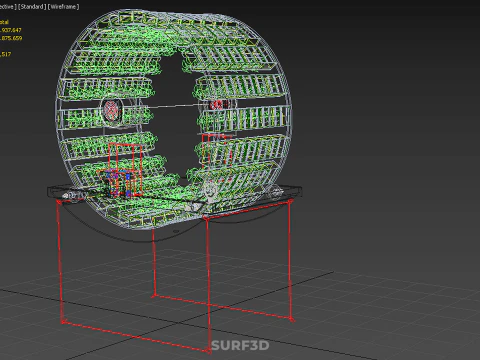Screen dimensions: 480x360
Task: Open the [Standard] viewport shading menu
Action: pos(32,7)
